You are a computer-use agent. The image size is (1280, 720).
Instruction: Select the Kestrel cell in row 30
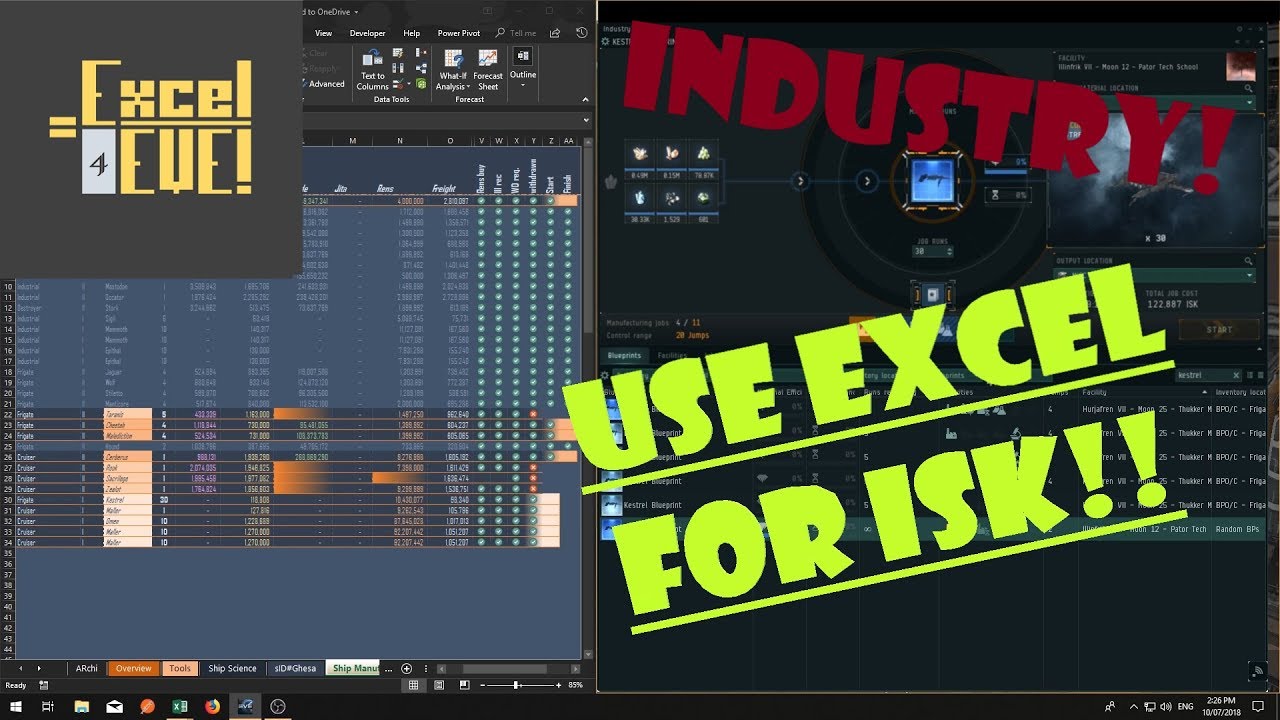click(127, 499)
